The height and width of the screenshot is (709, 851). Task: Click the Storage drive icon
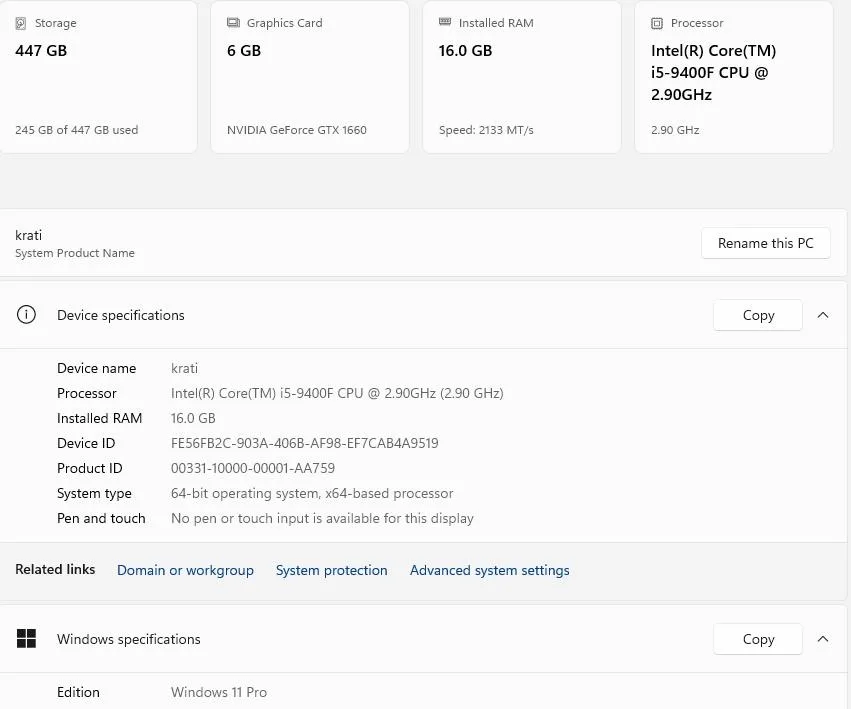point(21,23)
